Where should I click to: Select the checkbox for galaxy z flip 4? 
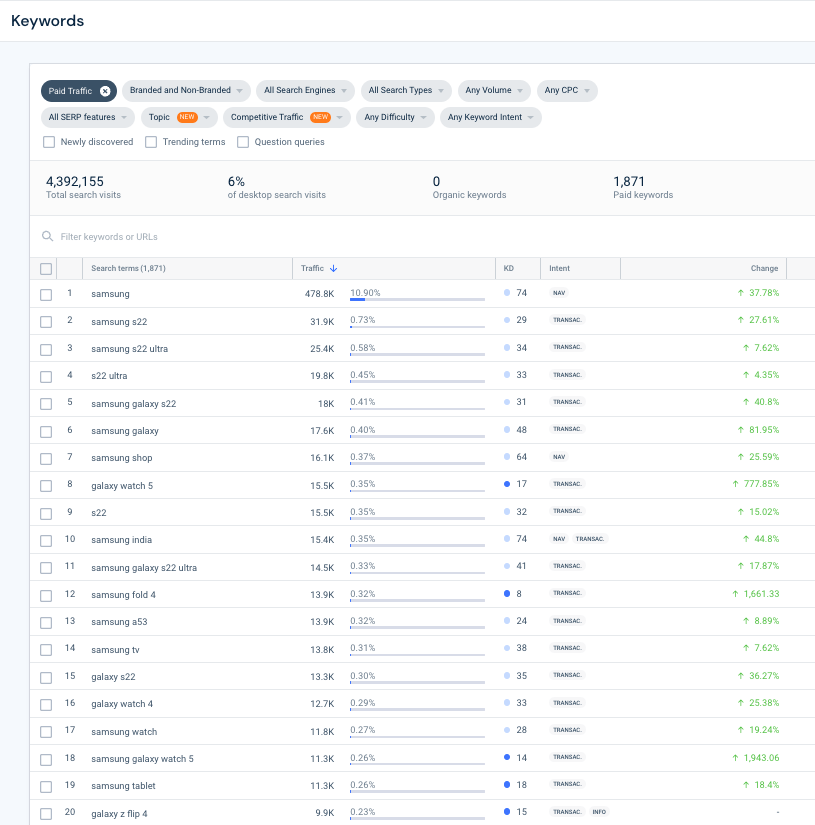(x=46, y=813)
